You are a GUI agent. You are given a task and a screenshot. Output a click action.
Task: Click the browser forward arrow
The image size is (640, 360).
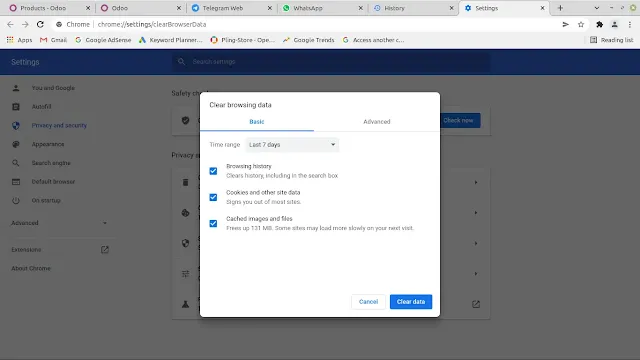[25, 24]
